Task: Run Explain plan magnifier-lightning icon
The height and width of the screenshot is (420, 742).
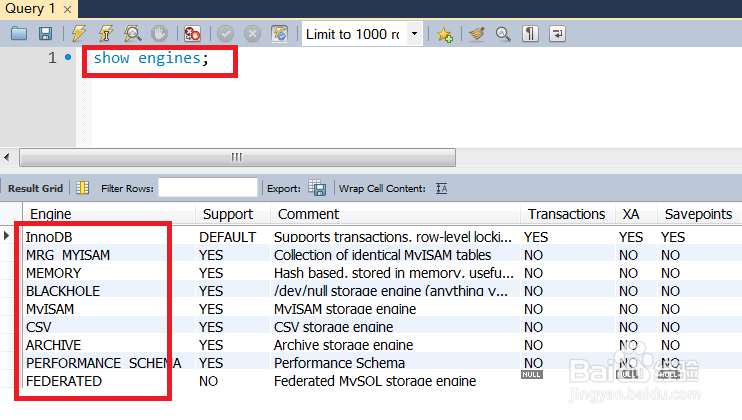Action: tap(132, 34)
